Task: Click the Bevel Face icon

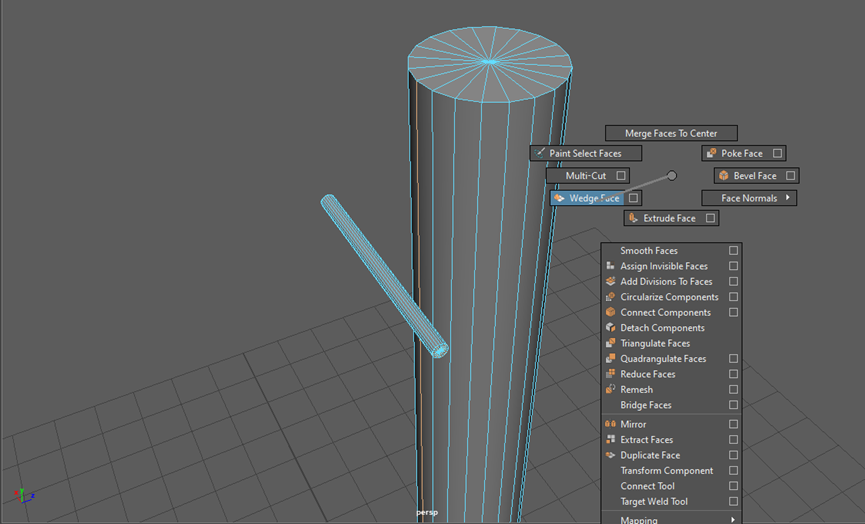Action: click(724, 175)
